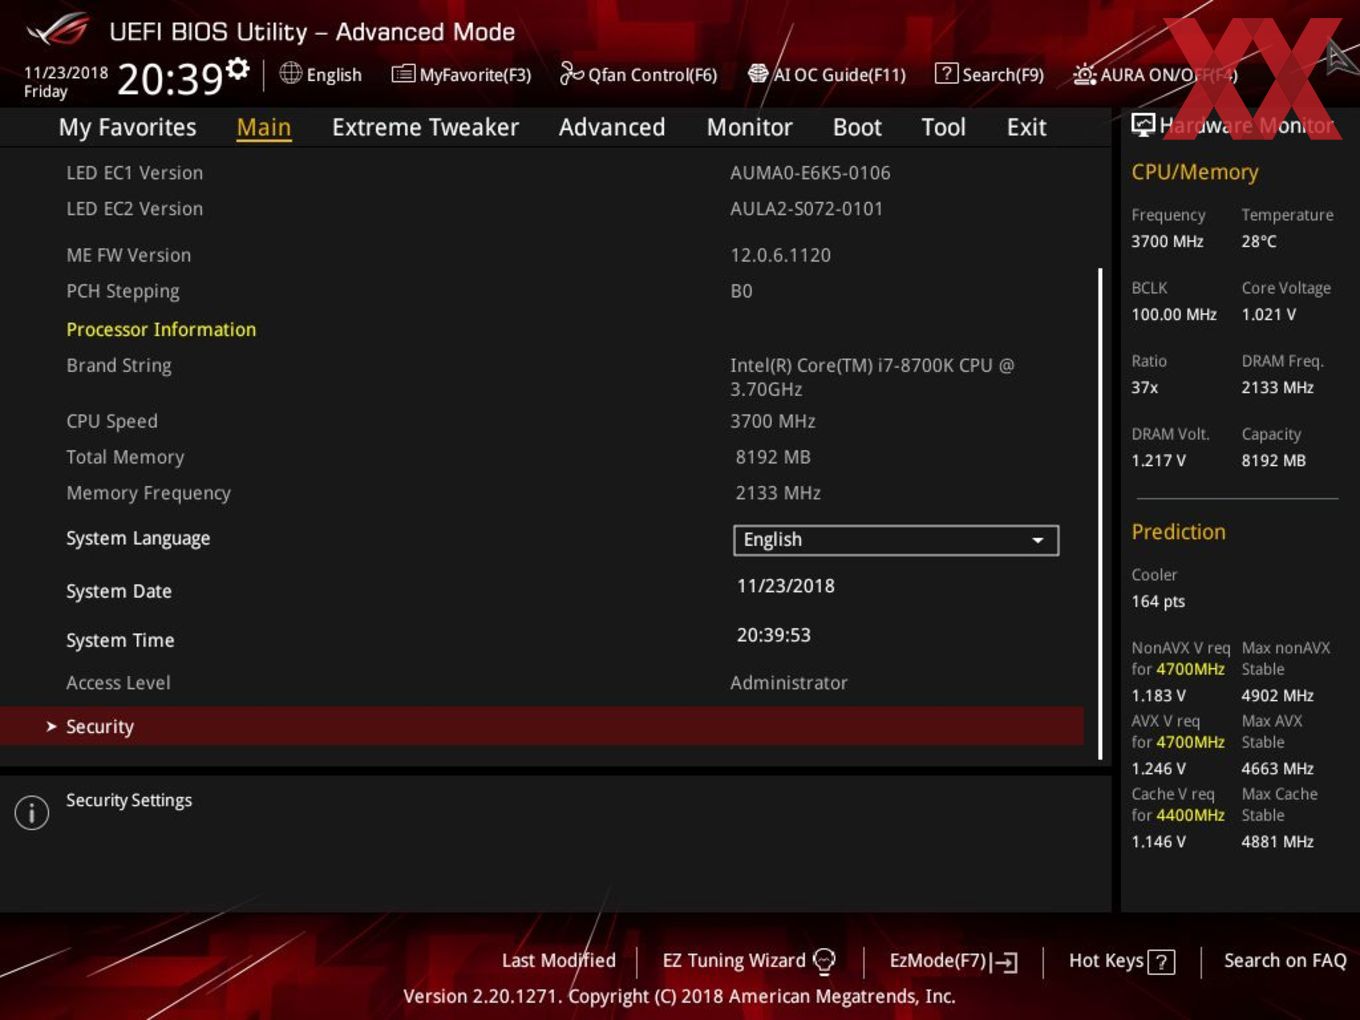
Task: Click Total Memory 8192 MB value
Action: point(773,457)
